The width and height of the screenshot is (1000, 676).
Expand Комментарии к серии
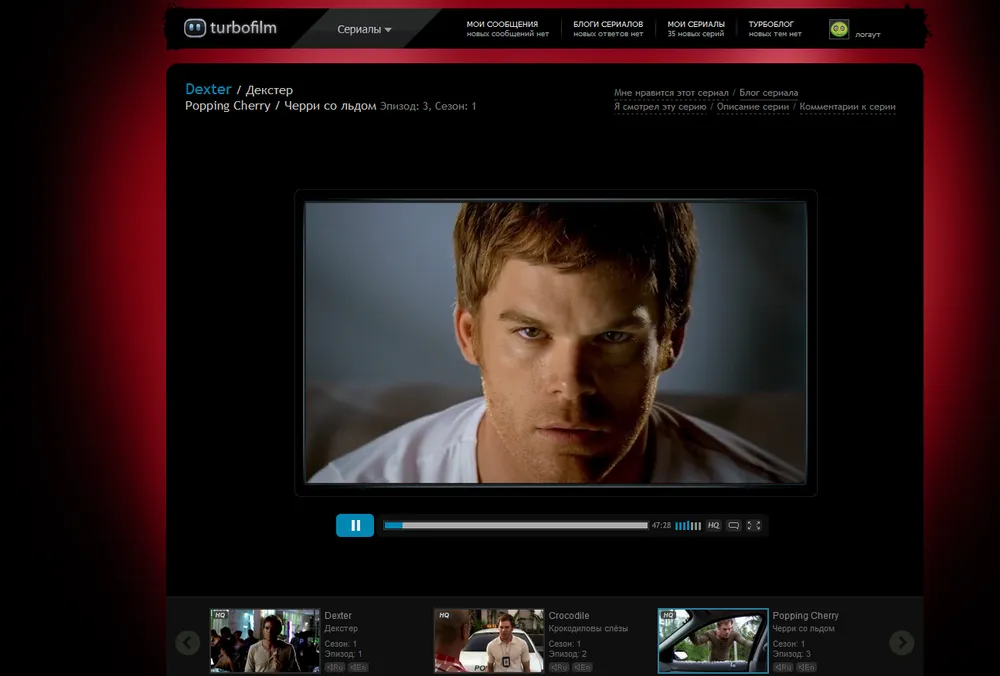[x=847, y=107]
